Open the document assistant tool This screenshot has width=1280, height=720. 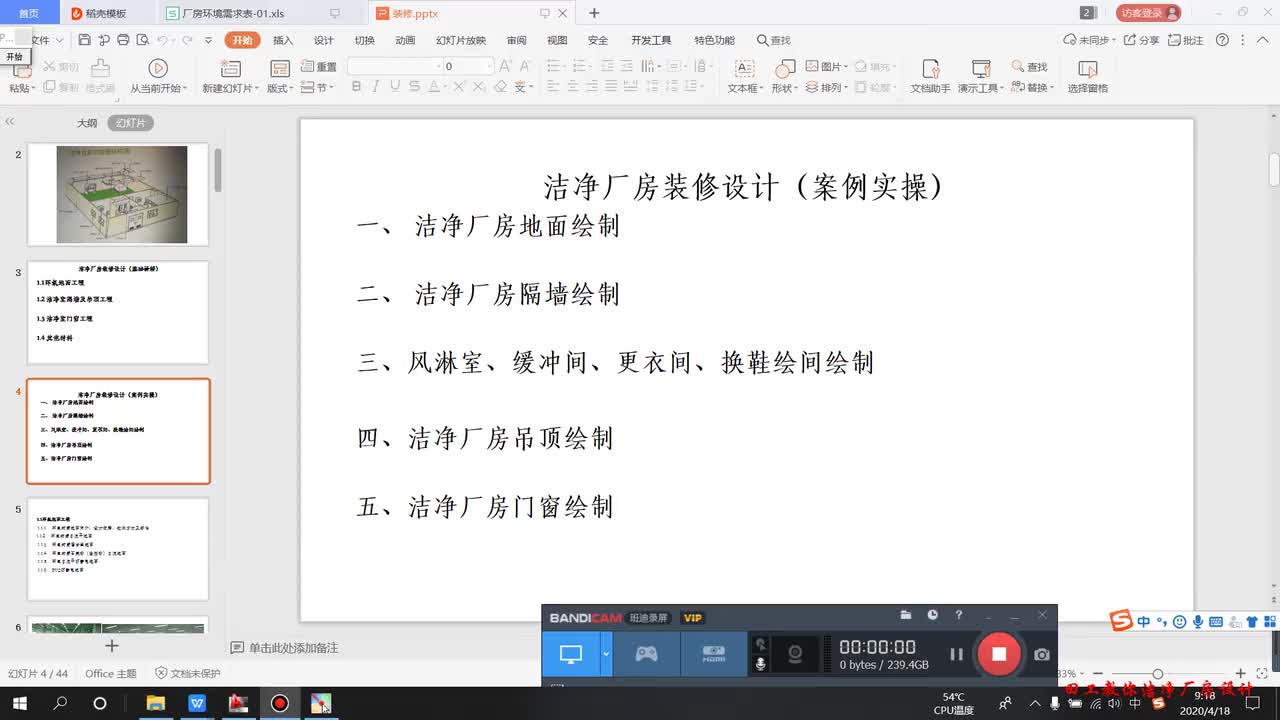click(x=930, y=76)
